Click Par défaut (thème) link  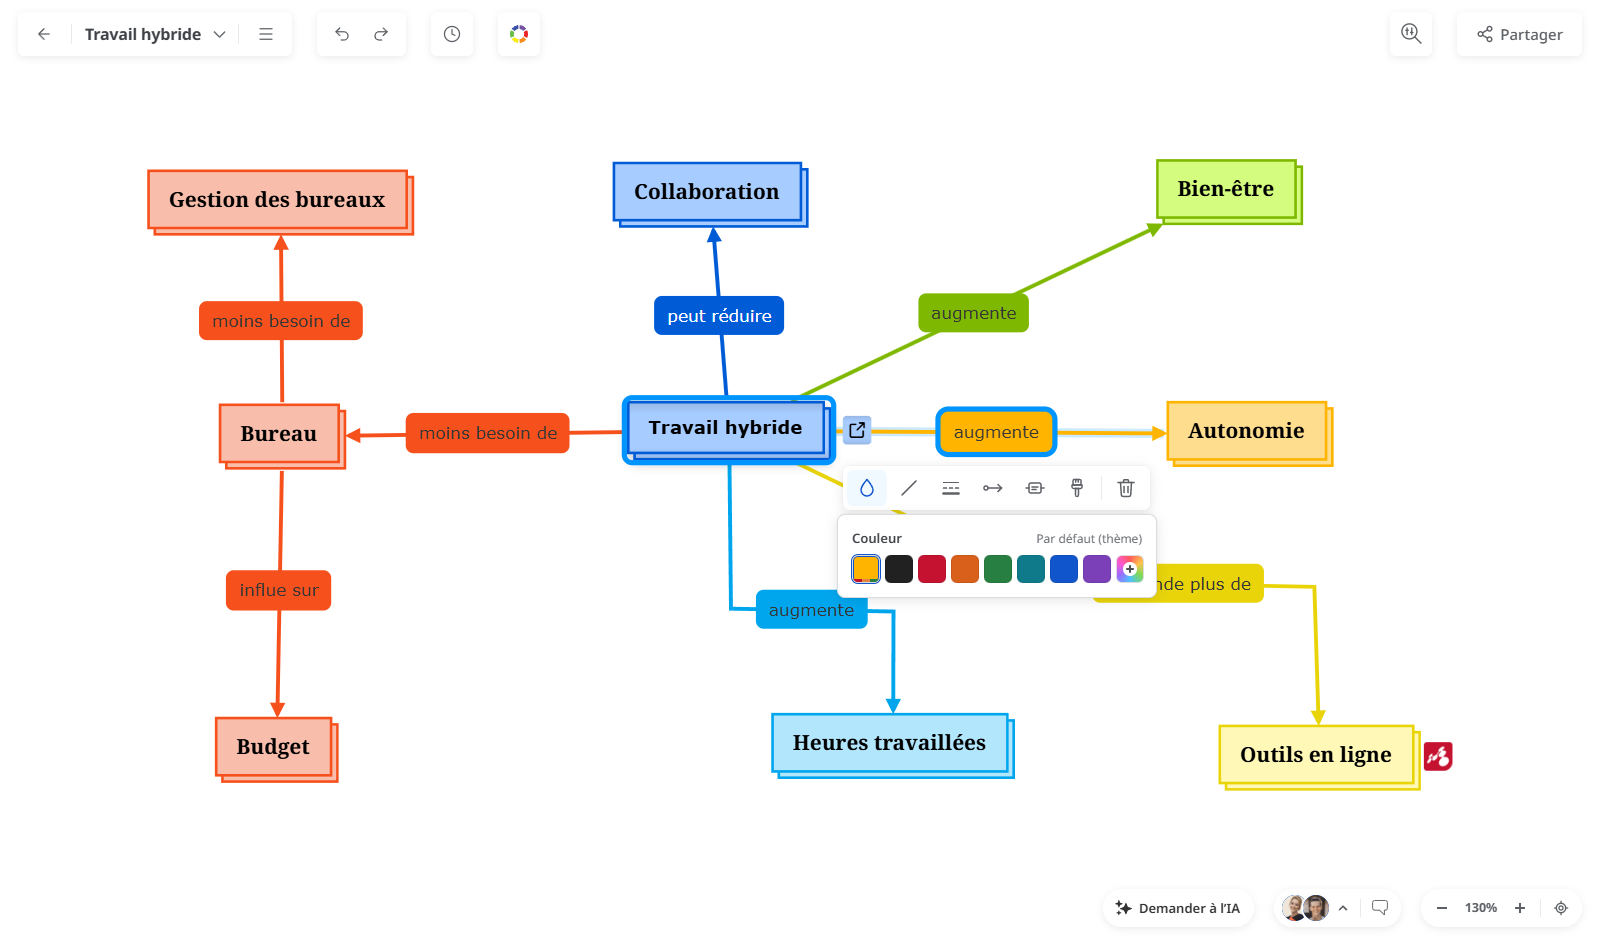1089,538
